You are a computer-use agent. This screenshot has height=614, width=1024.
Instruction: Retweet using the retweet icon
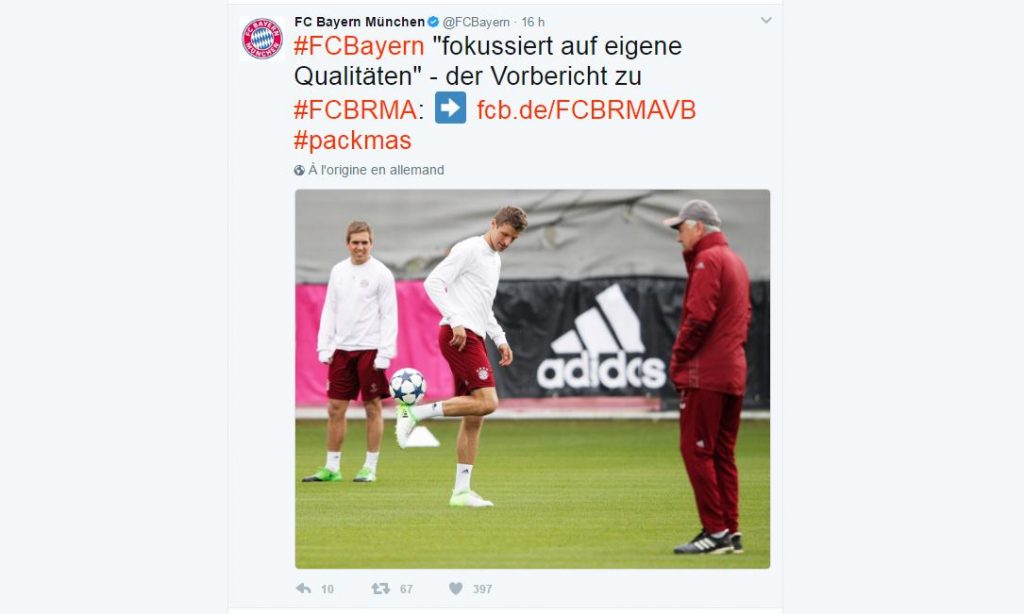click(380, 589)
